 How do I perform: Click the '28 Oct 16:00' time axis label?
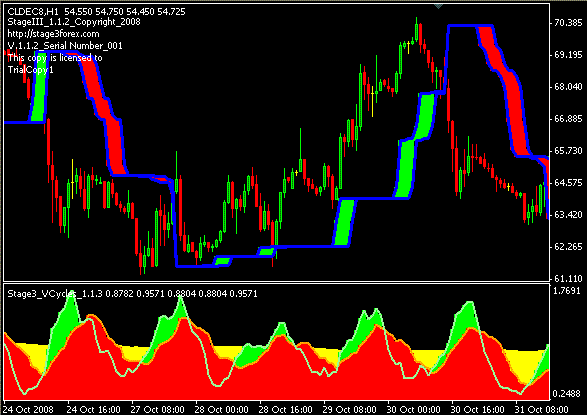tap(286, 409)
